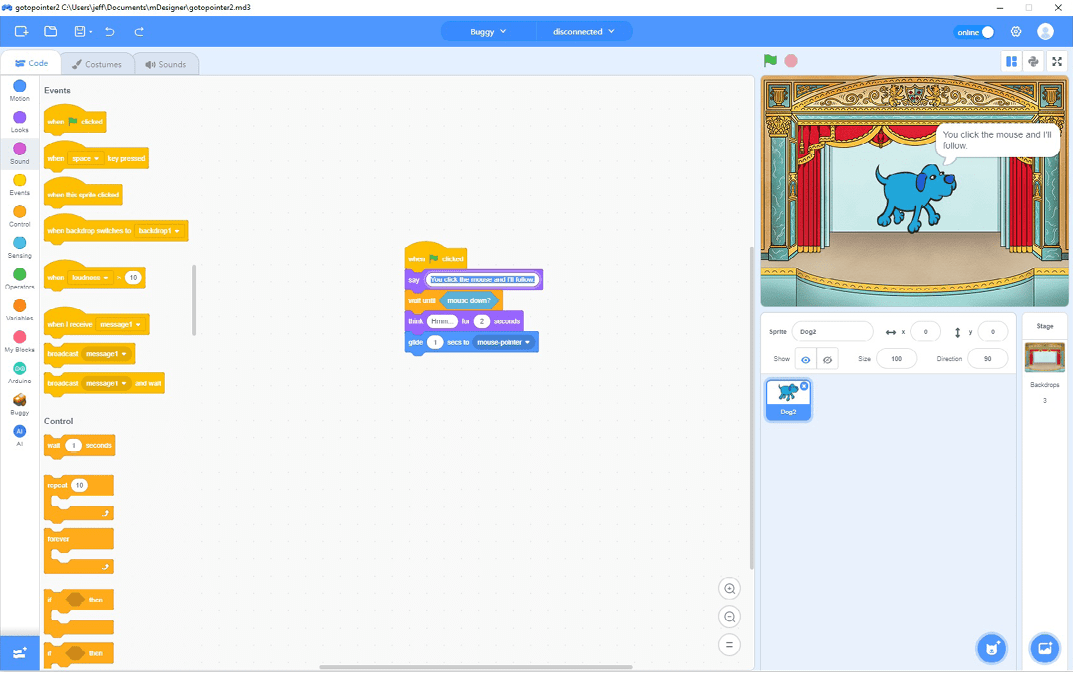Screen dimensions: 1073x673
Task: Select the Sensing block category
Action: (x=20, y=247)
